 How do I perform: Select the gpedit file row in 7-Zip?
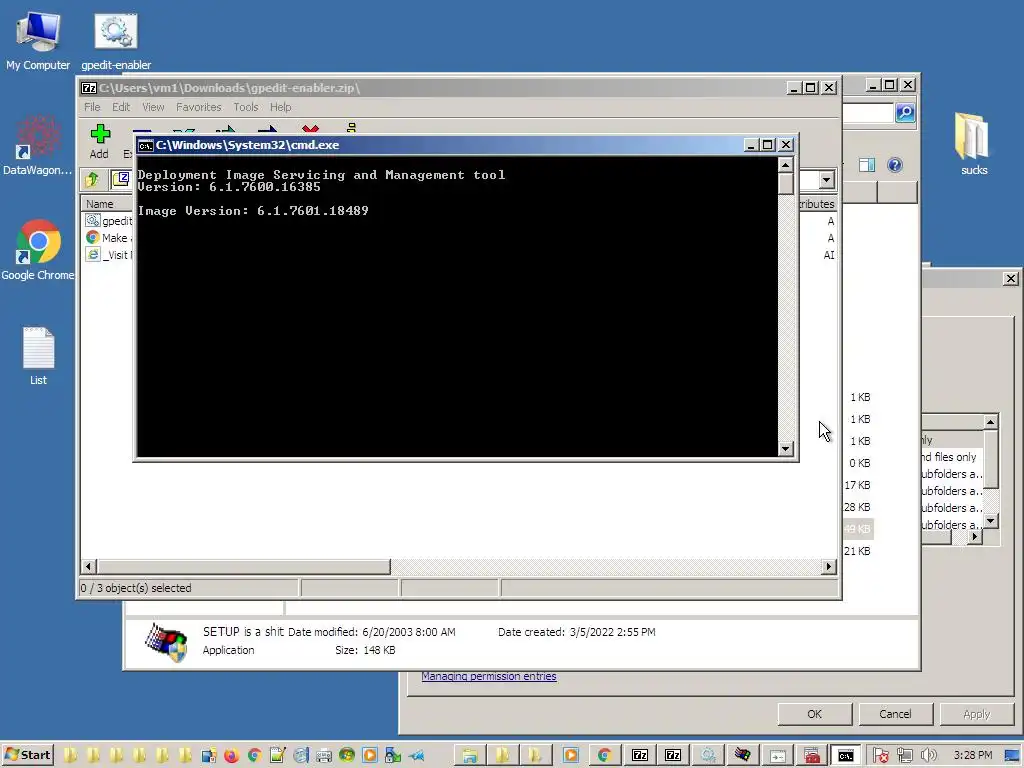109,221
